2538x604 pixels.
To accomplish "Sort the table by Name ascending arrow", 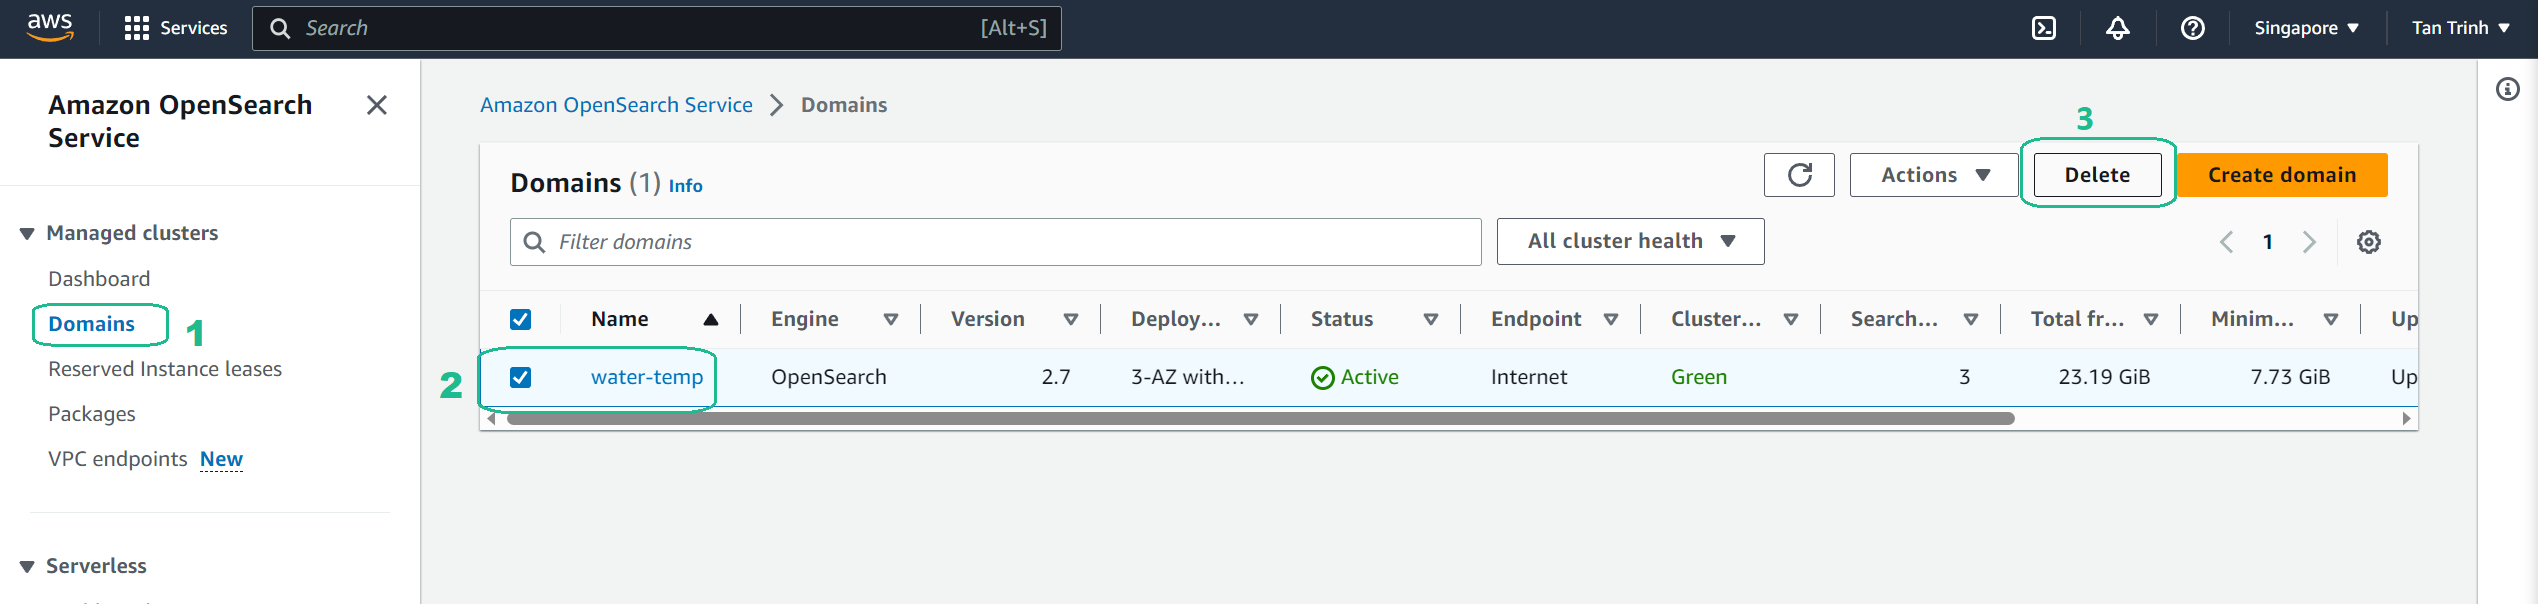I will [711, 320].
